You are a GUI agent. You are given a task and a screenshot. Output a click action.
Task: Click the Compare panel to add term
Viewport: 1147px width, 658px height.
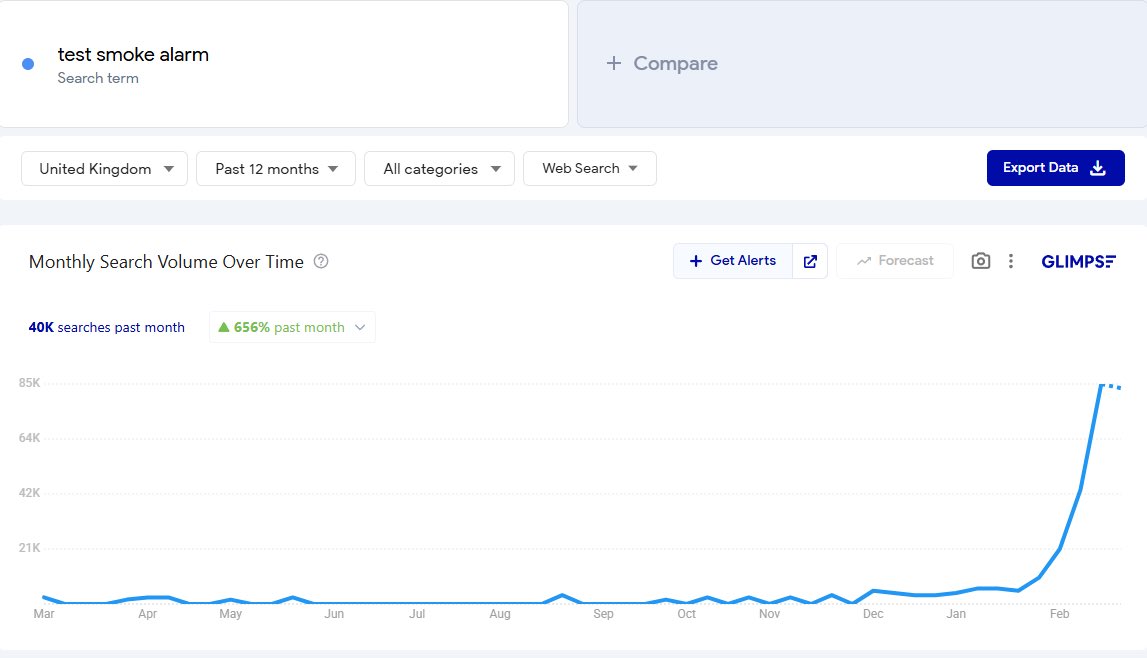[862, 64]
